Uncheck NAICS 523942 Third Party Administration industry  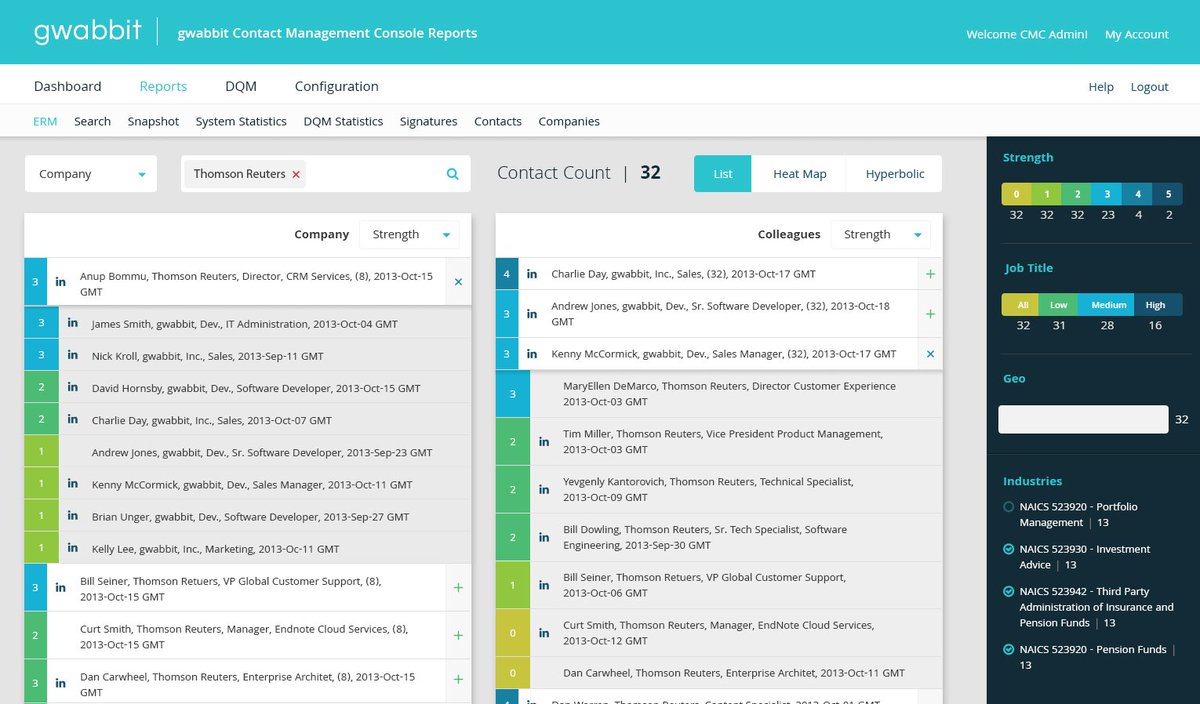[x=1009, y=592]
